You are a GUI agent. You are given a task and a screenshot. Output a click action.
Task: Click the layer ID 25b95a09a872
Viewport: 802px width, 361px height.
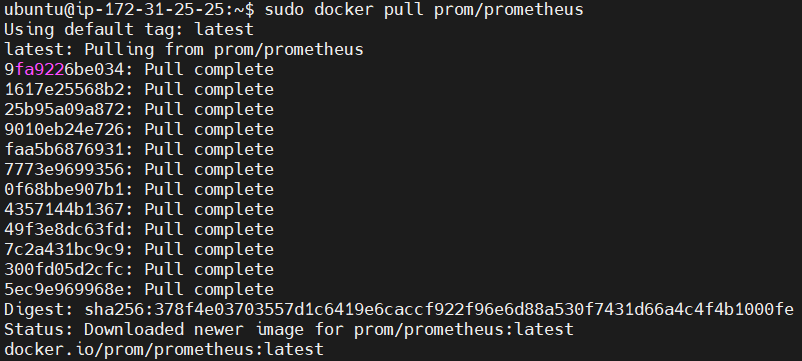click(x=64, y=109)
